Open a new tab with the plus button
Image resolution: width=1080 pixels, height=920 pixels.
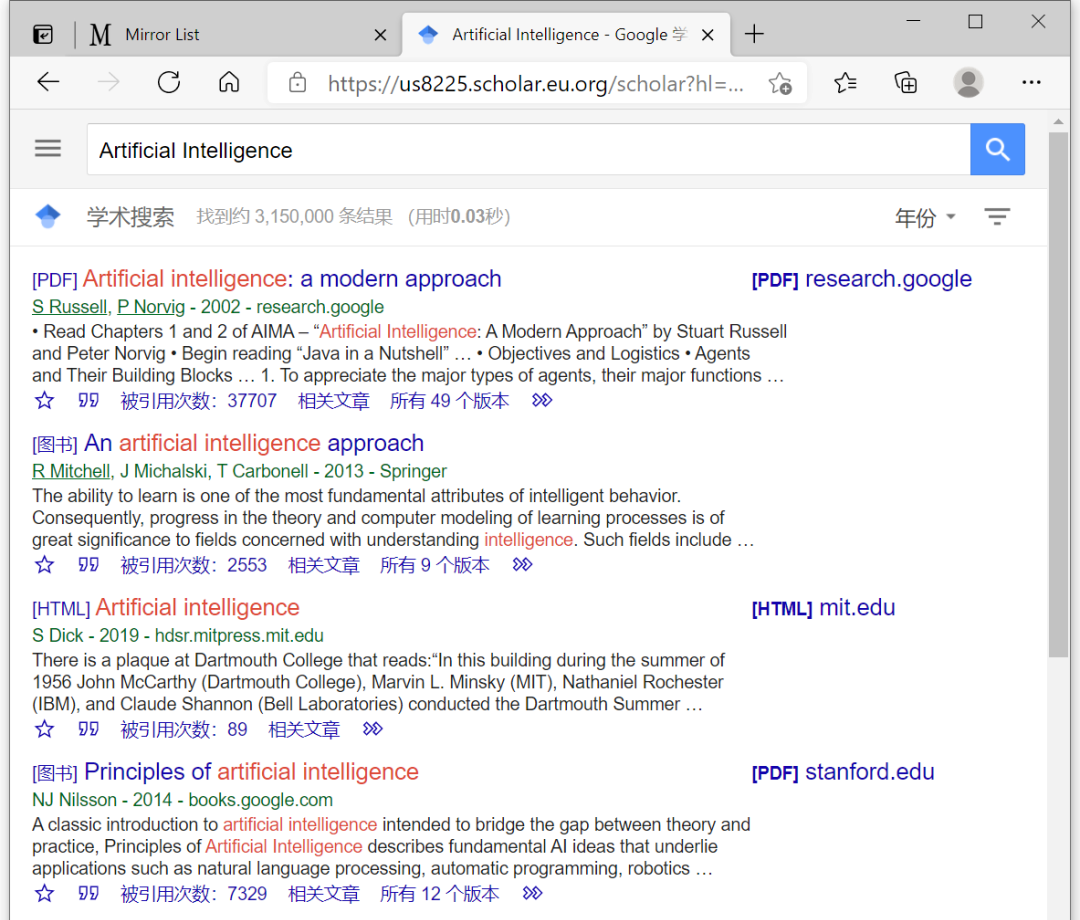coord(754,34)
